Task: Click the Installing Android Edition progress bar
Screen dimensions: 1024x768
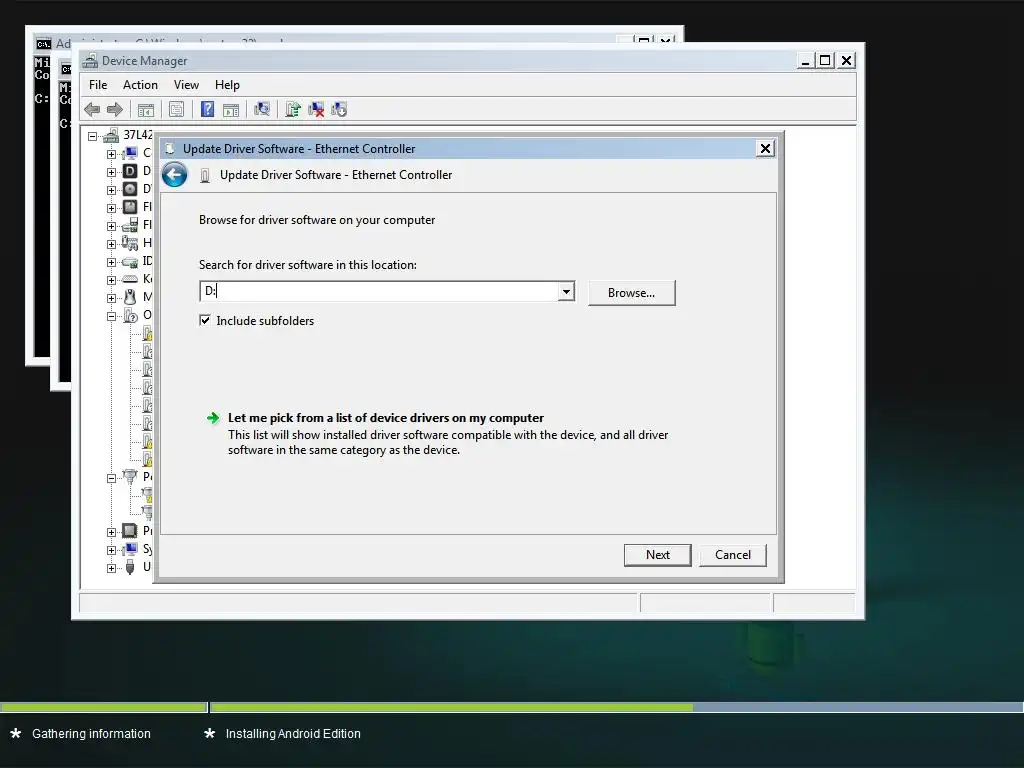Action: point(616,707)
